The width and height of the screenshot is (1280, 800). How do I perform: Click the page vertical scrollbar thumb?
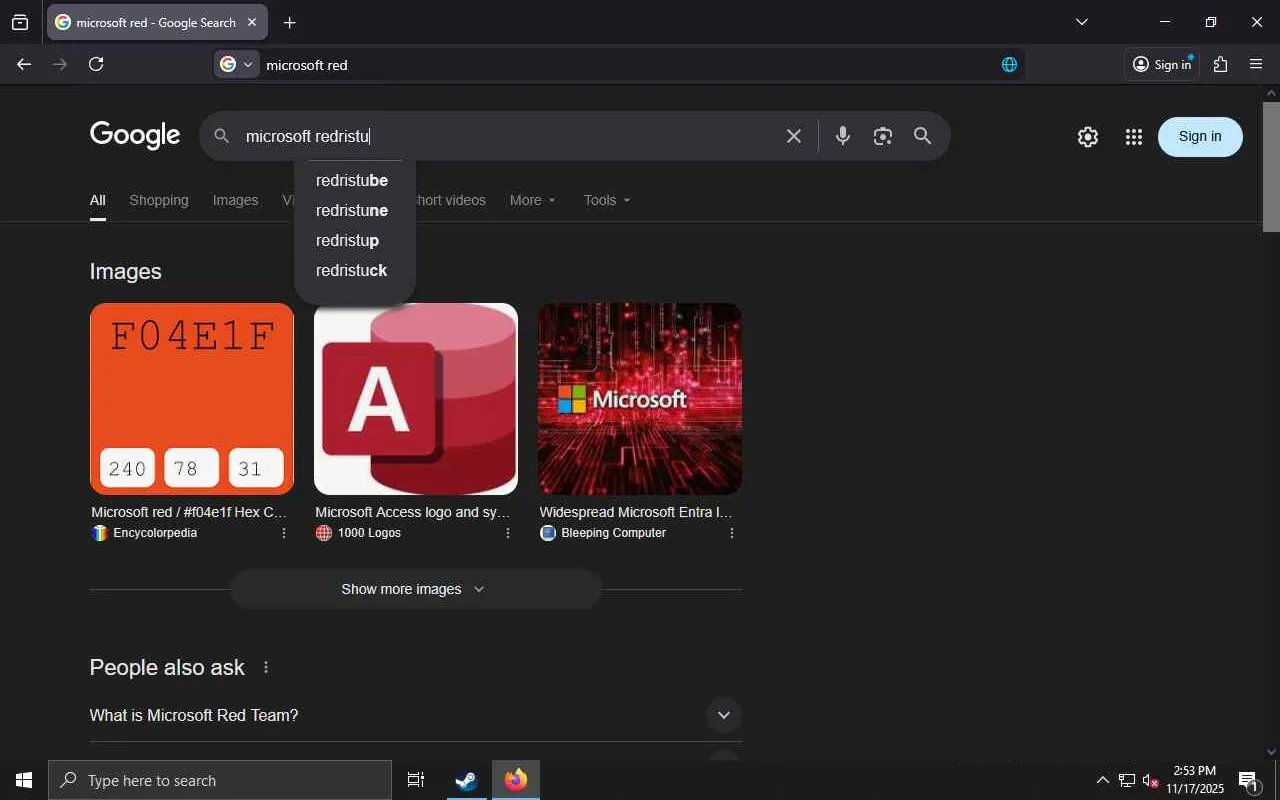1271,165
